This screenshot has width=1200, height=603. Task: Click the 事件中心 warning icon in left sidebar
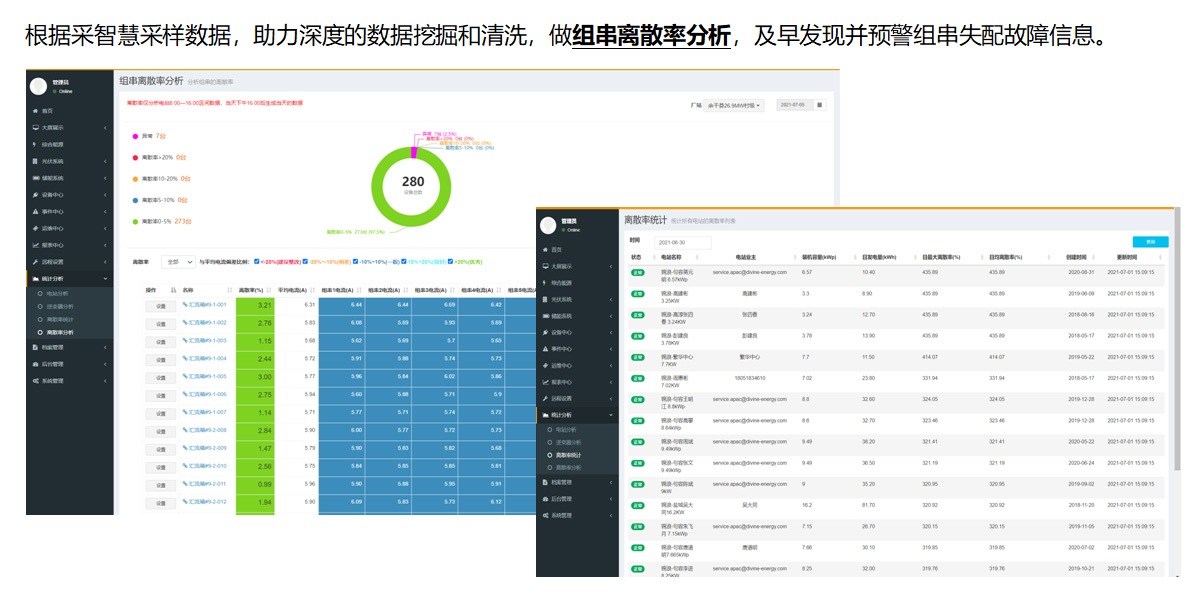[36, 211]
